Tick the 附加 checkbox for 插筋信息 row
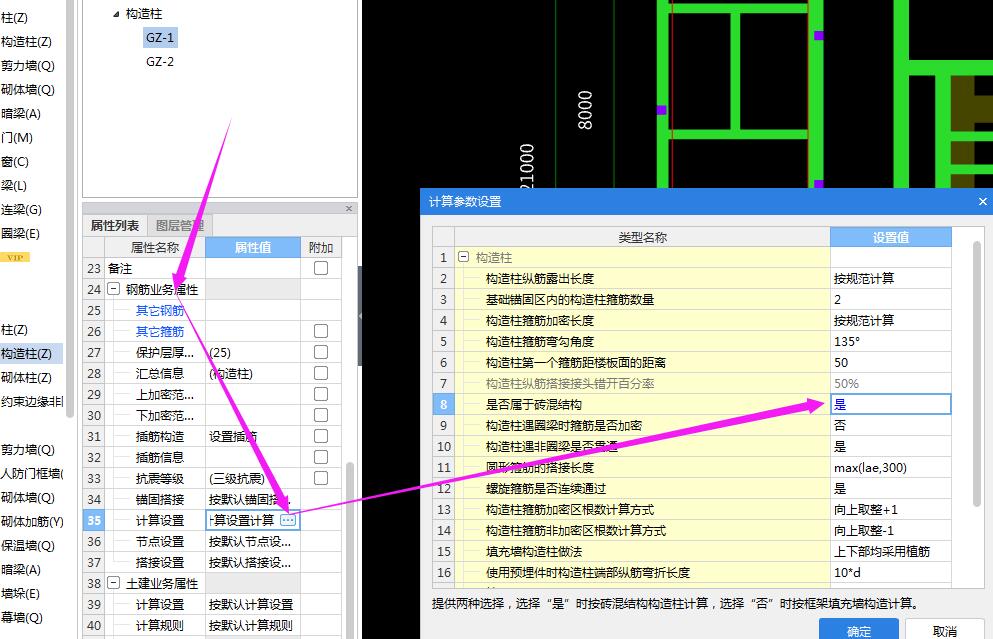Viewport: 993px width, 639px height. [321, 457]
